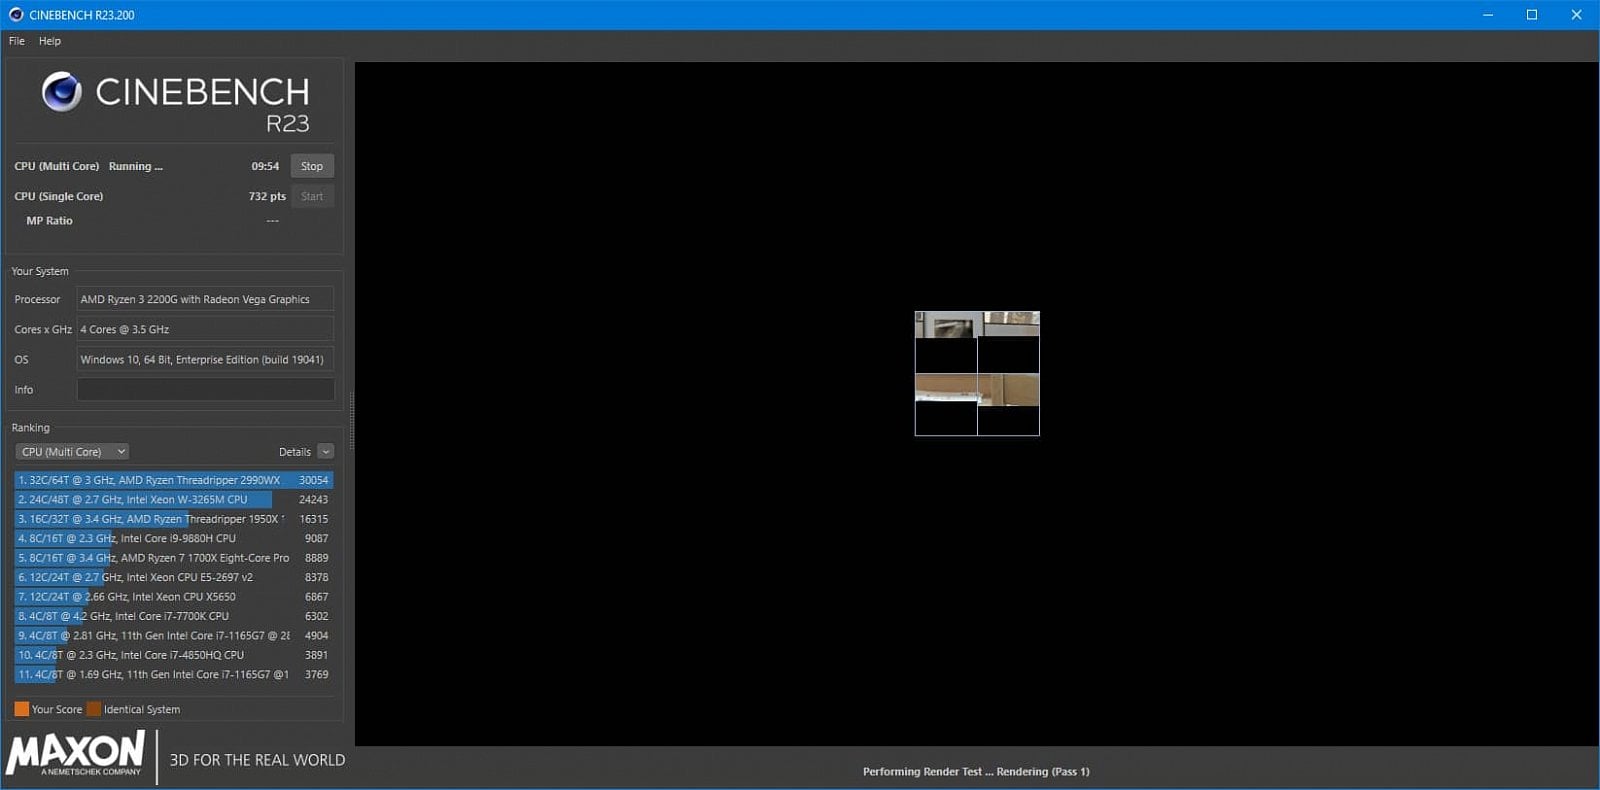Expand the Details dropdown arrow
Screen dimensions: 1600x790
(x=326, y=452)
